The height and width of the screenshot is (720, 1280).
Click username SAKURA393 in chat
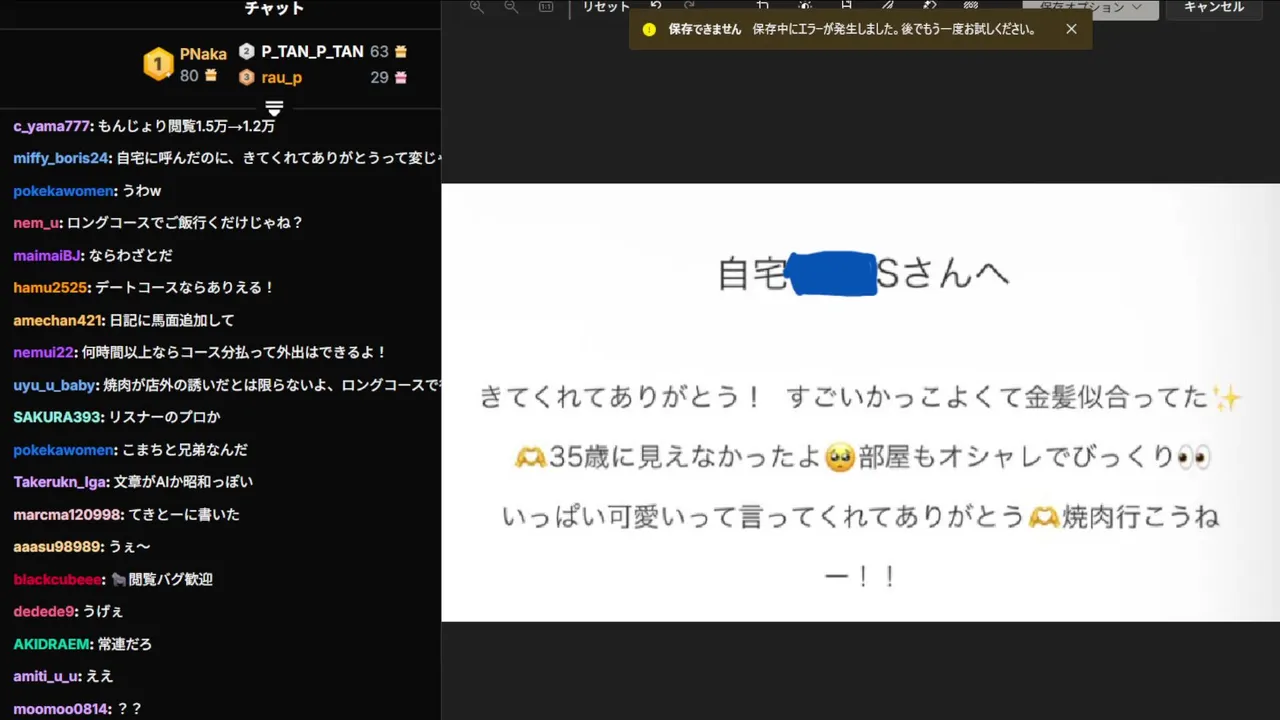[x=58, y=417]
